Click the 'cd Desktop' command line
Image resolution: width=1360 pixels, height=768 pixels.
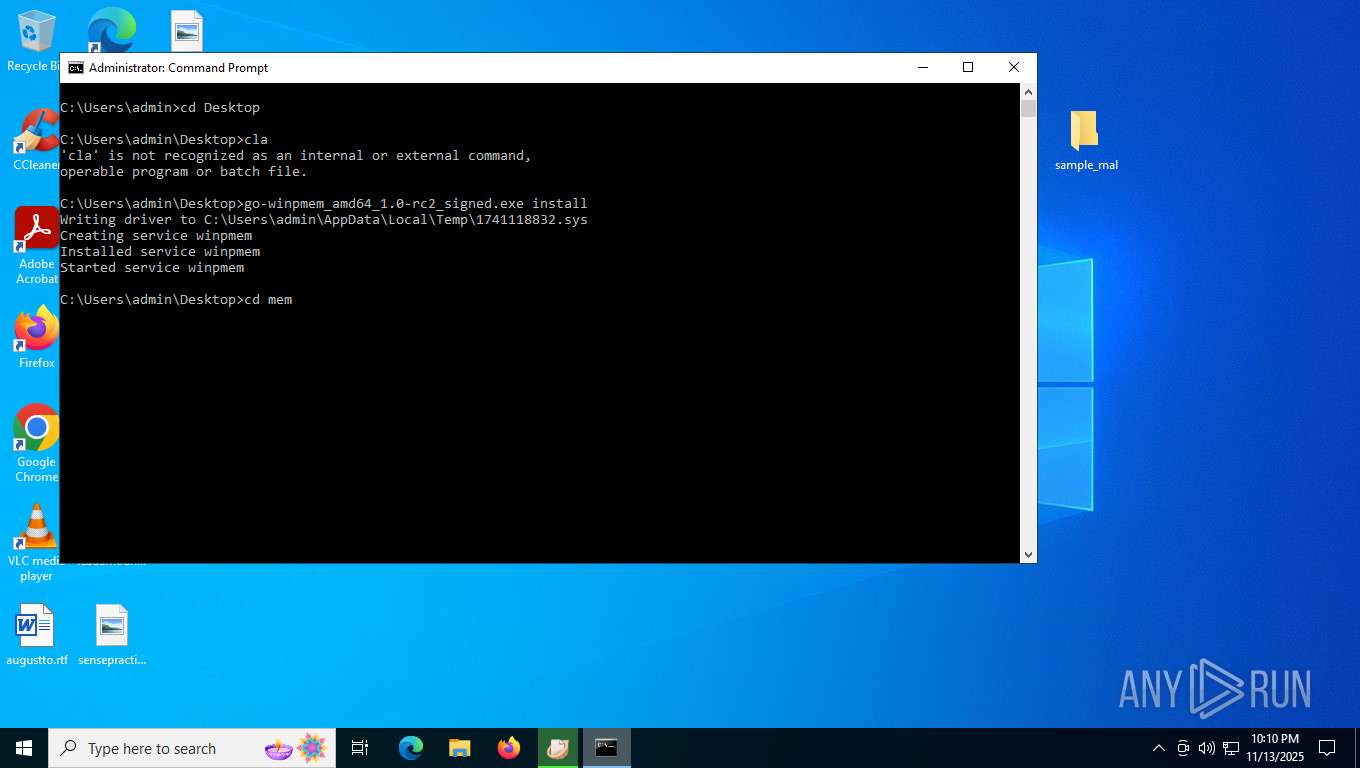point(160,108)
